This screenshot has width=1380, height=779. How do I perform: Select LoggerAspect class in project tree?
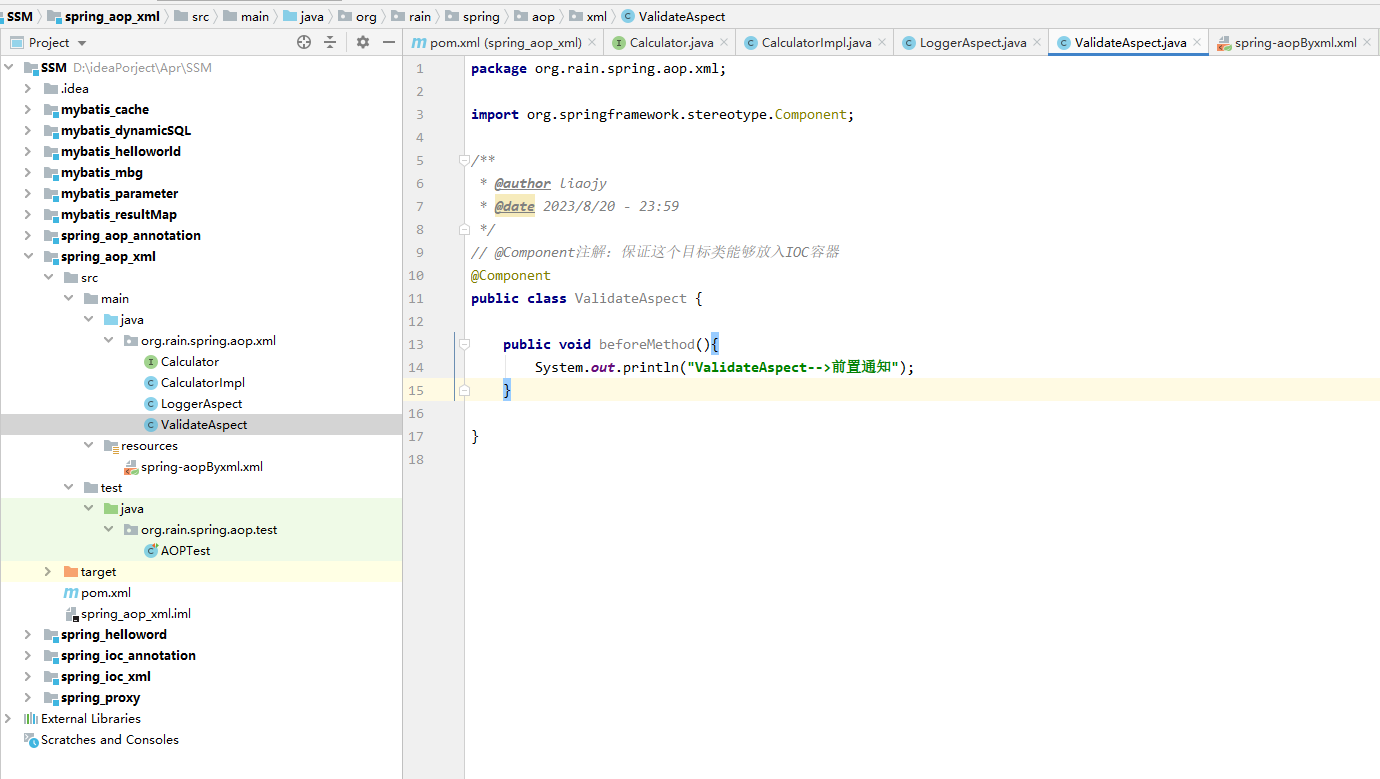click(202, 404)
